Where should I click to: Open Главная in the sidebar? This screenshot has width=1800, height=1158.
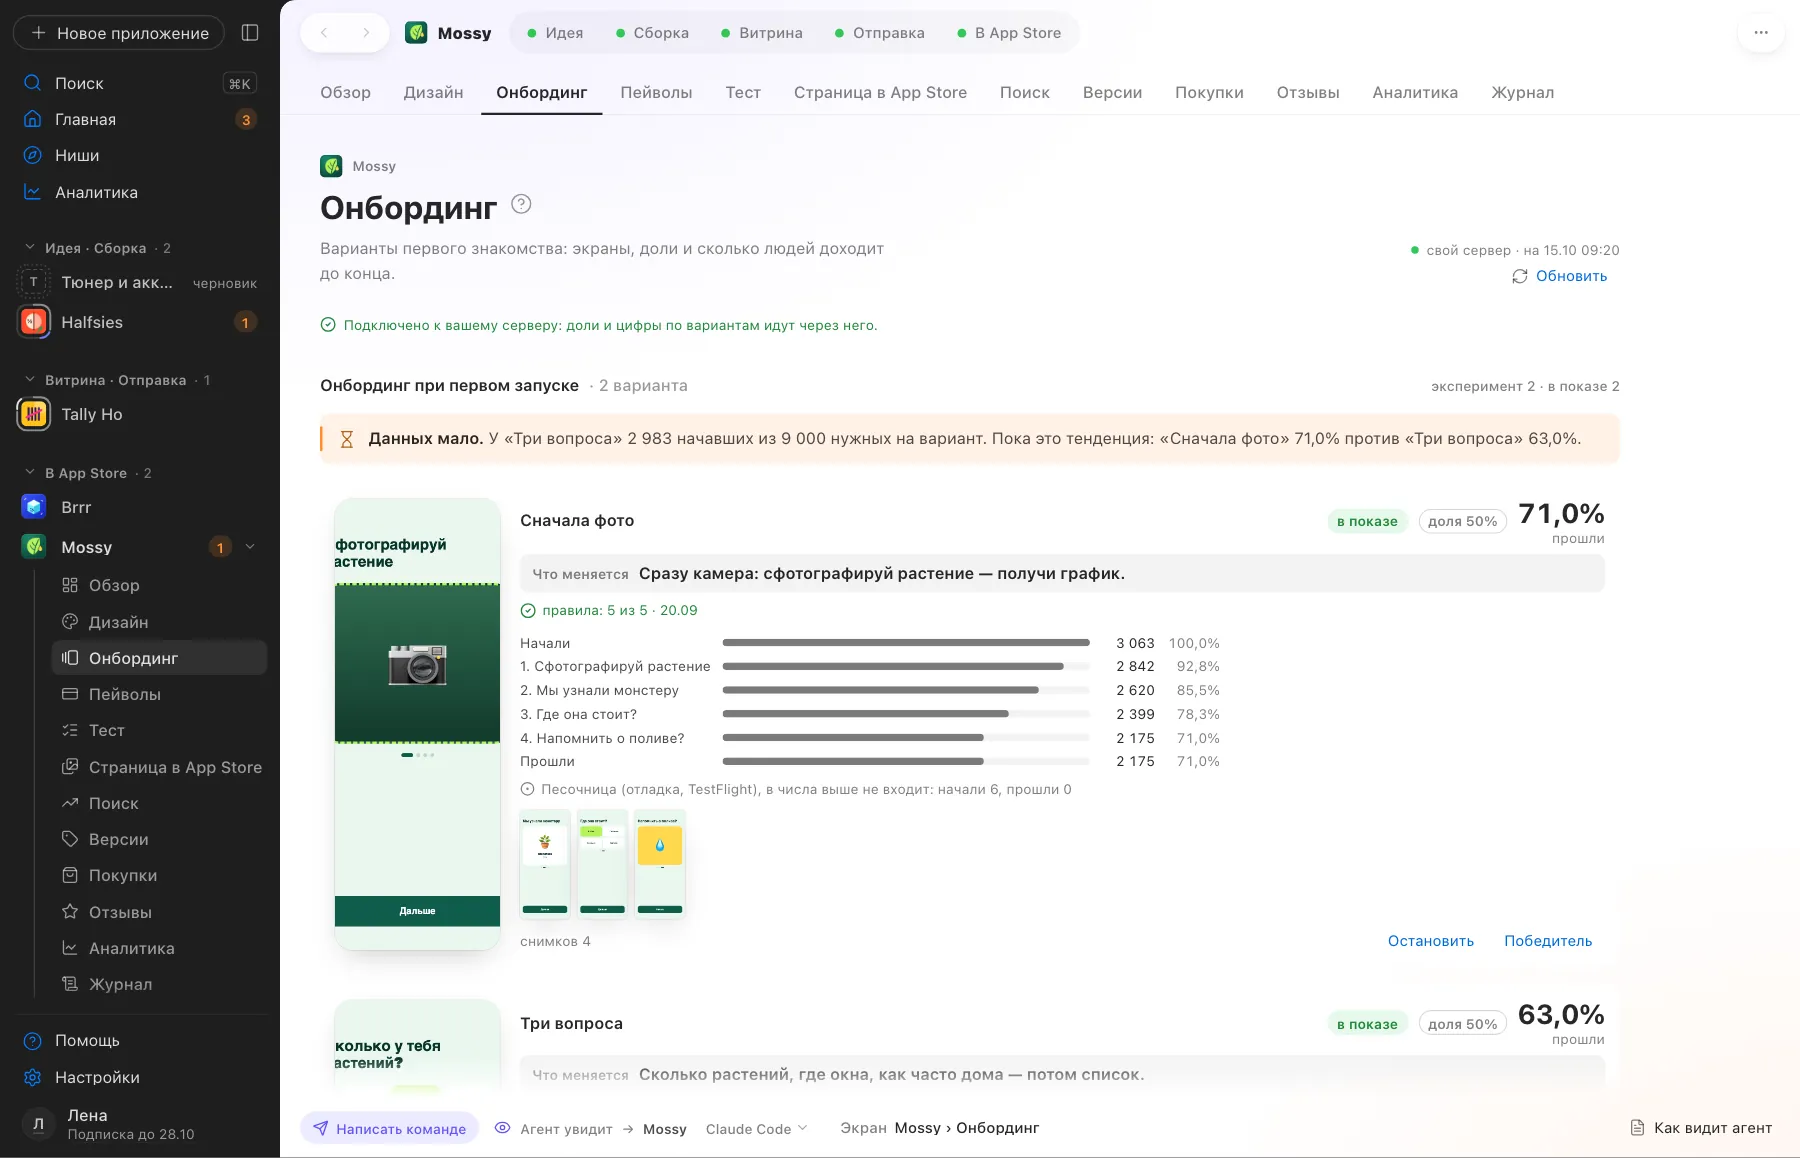pos(140,119)
